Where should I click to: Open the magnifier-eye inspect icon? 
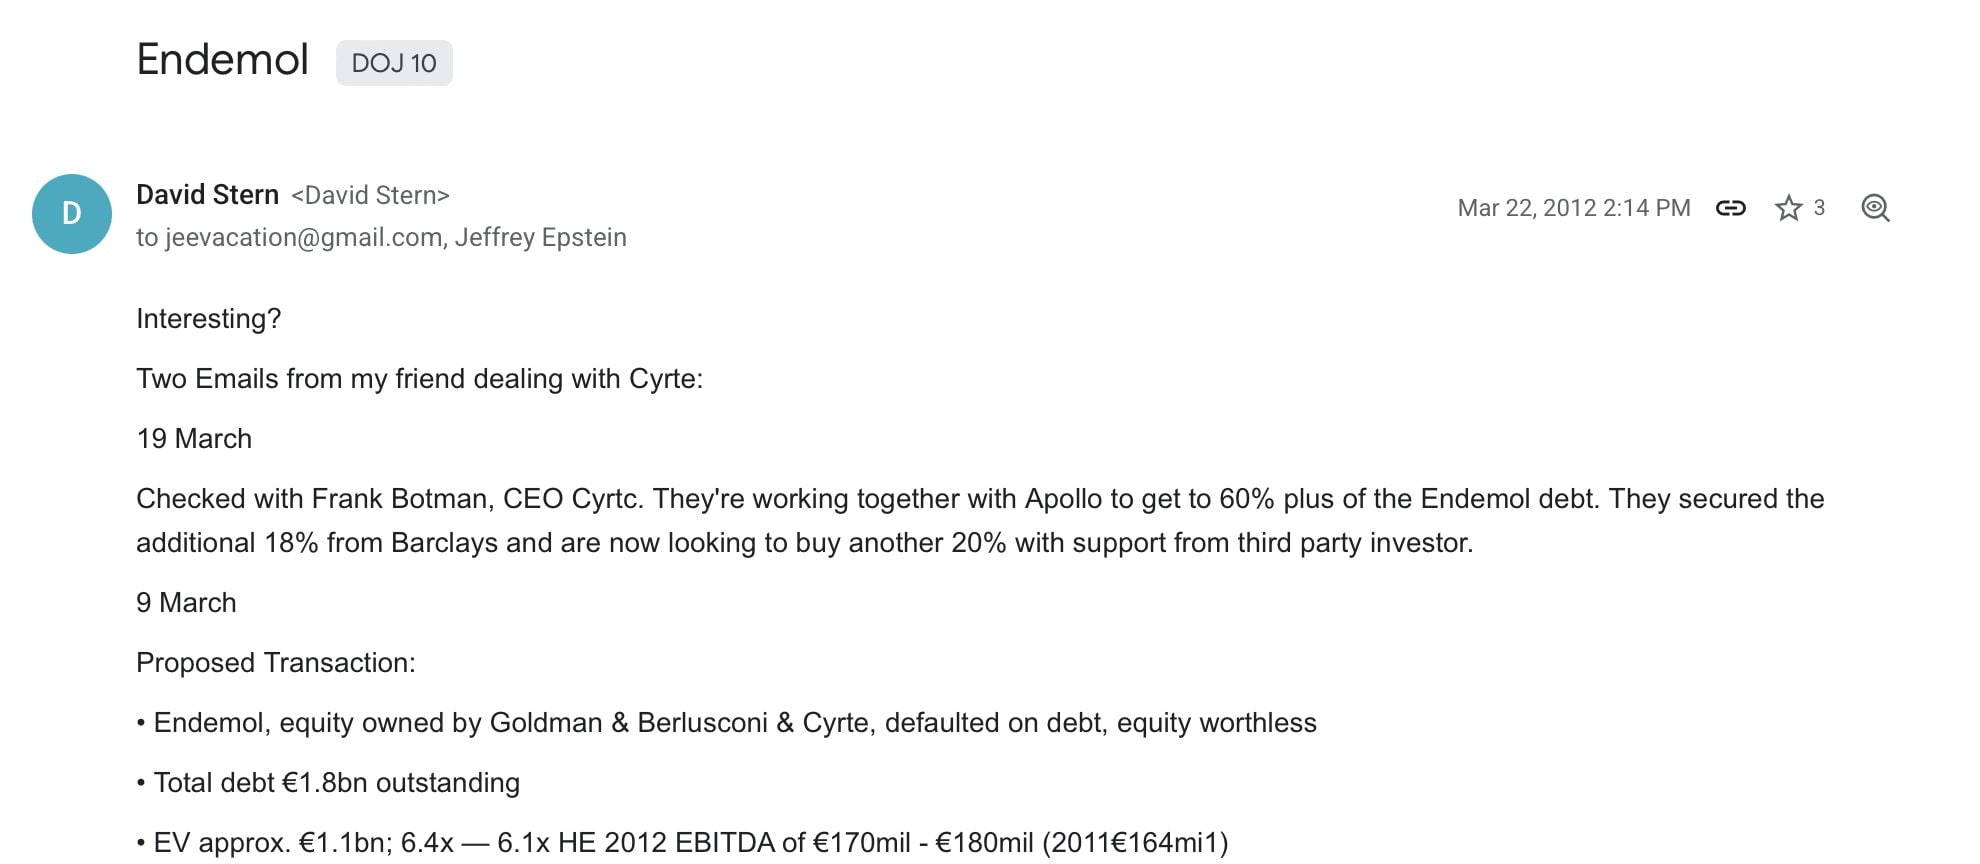coord(1875,208)
